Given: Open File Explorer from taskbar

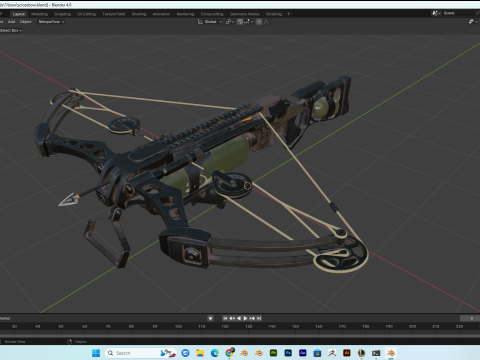Looking at the screenshot, I should tap(200, 353).
